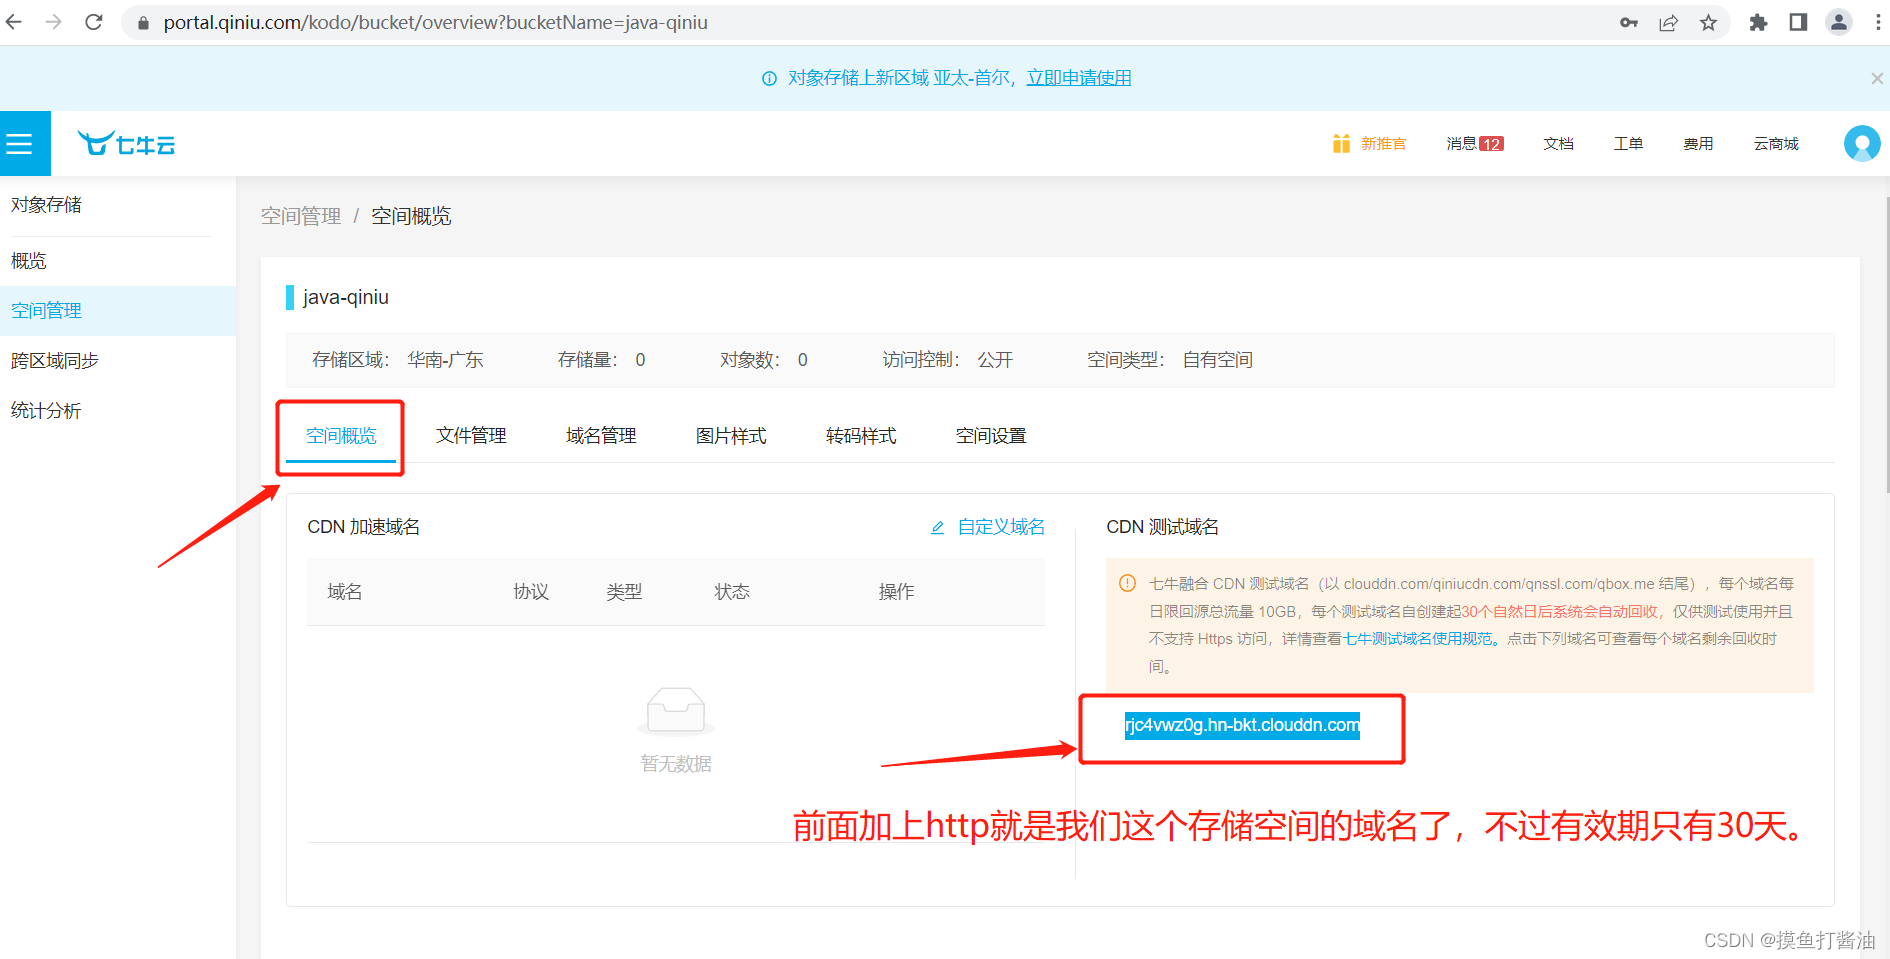Open 新推官 gift promotion

coord(1369,144)
